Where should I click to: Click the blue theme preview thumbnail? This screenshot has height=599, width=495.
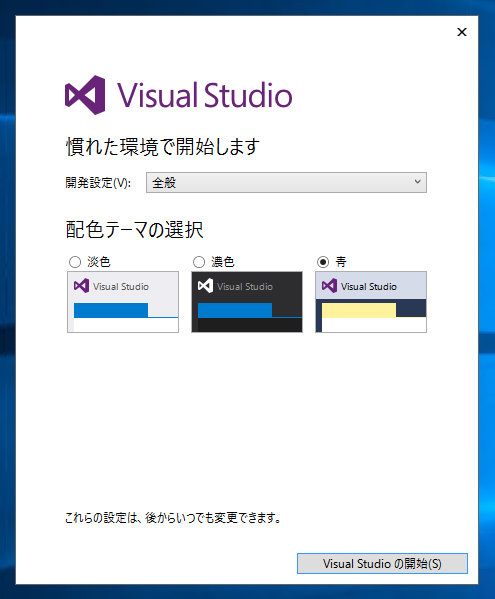(x=371, y=302)
